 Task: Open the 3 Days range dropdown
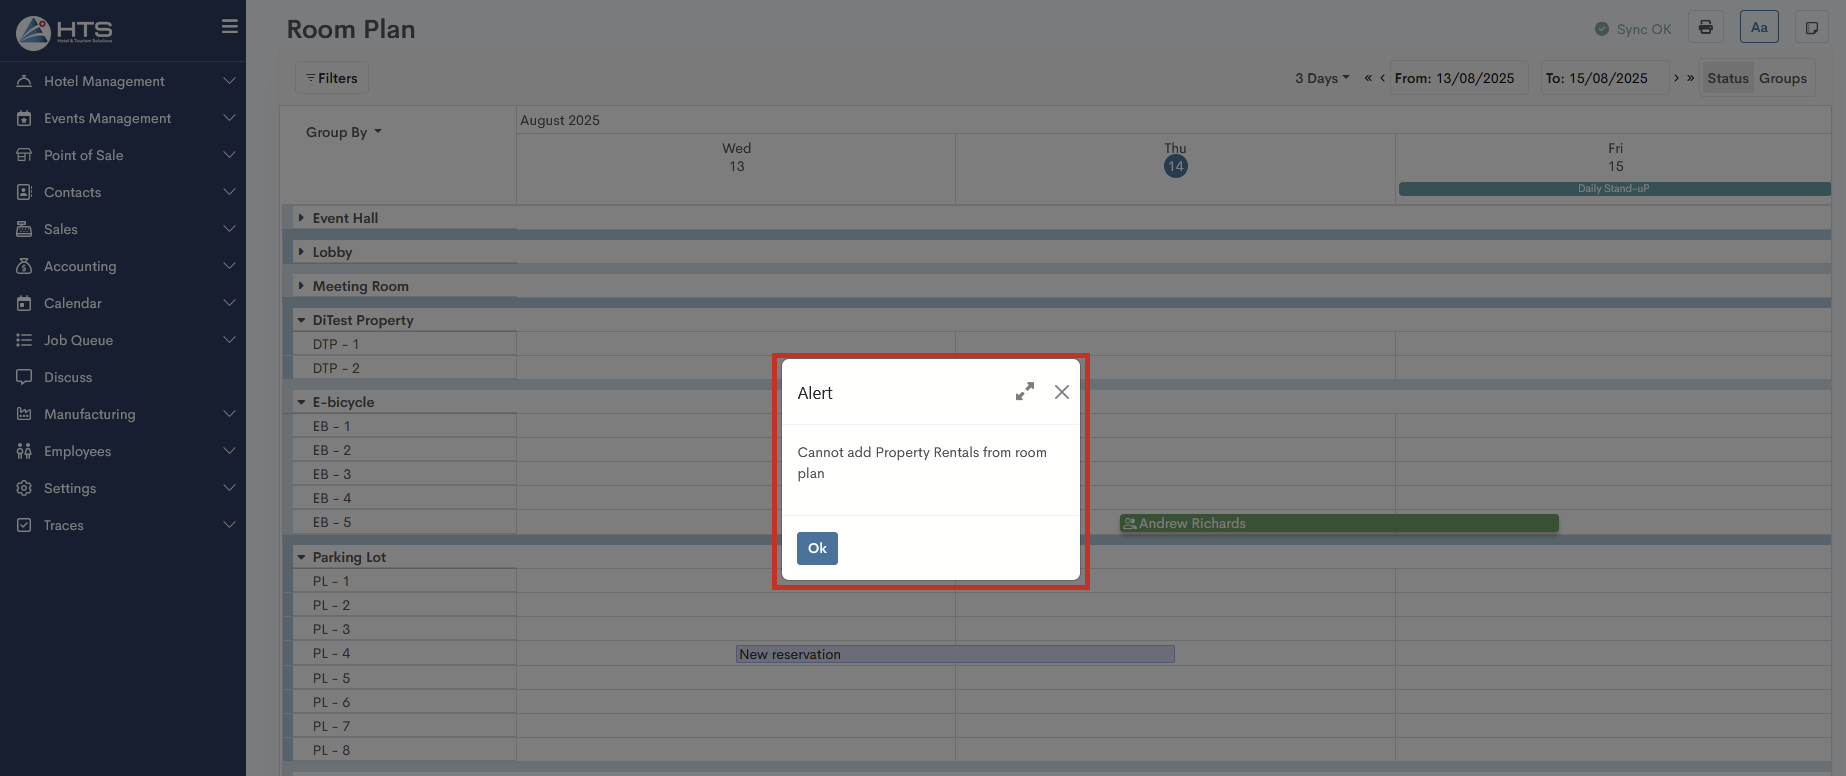point(1321,78)
